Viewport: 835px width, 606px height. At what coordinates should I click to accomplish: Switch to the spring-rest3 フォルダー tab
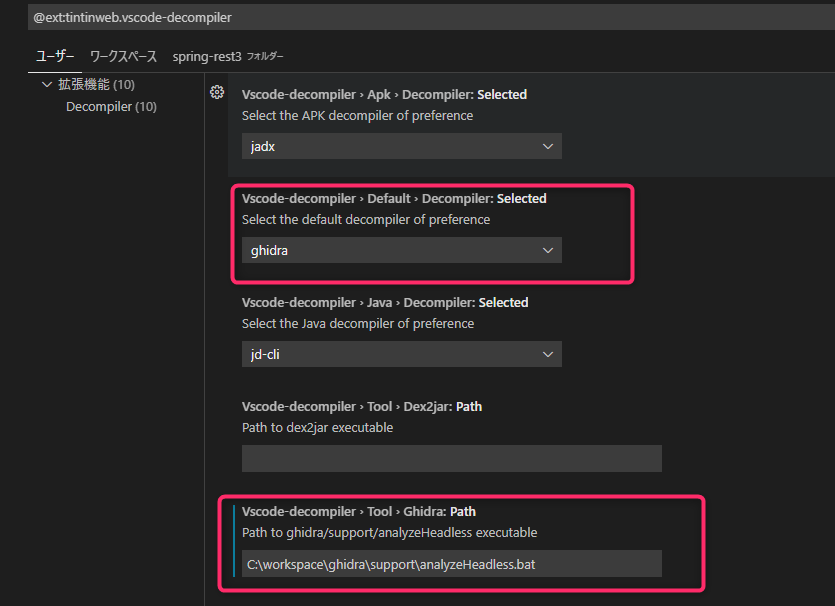(x=228, y=56)
